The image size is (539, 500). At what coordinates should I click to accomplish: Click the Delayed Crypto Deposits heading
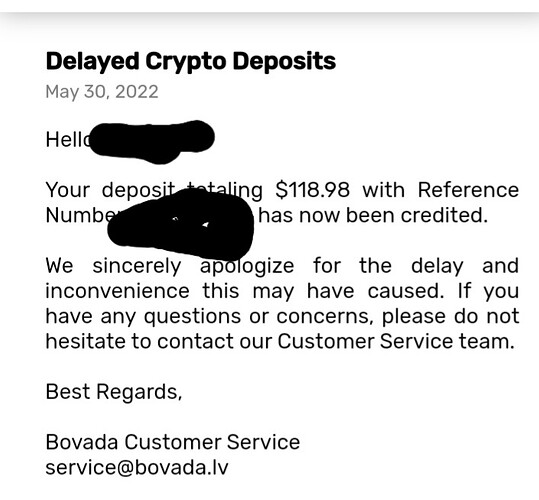(191, 63)
